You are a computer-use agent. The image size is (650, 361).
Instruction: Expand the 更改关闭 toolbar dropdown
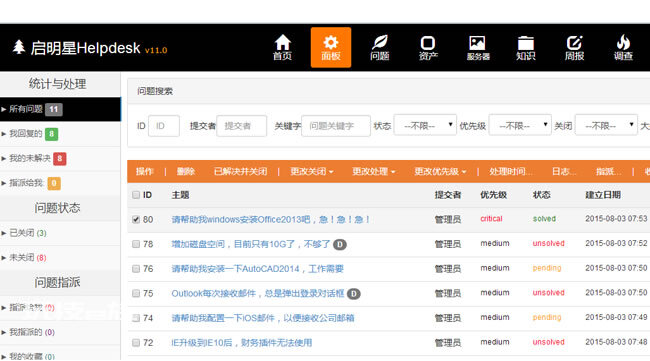point(311,172)
